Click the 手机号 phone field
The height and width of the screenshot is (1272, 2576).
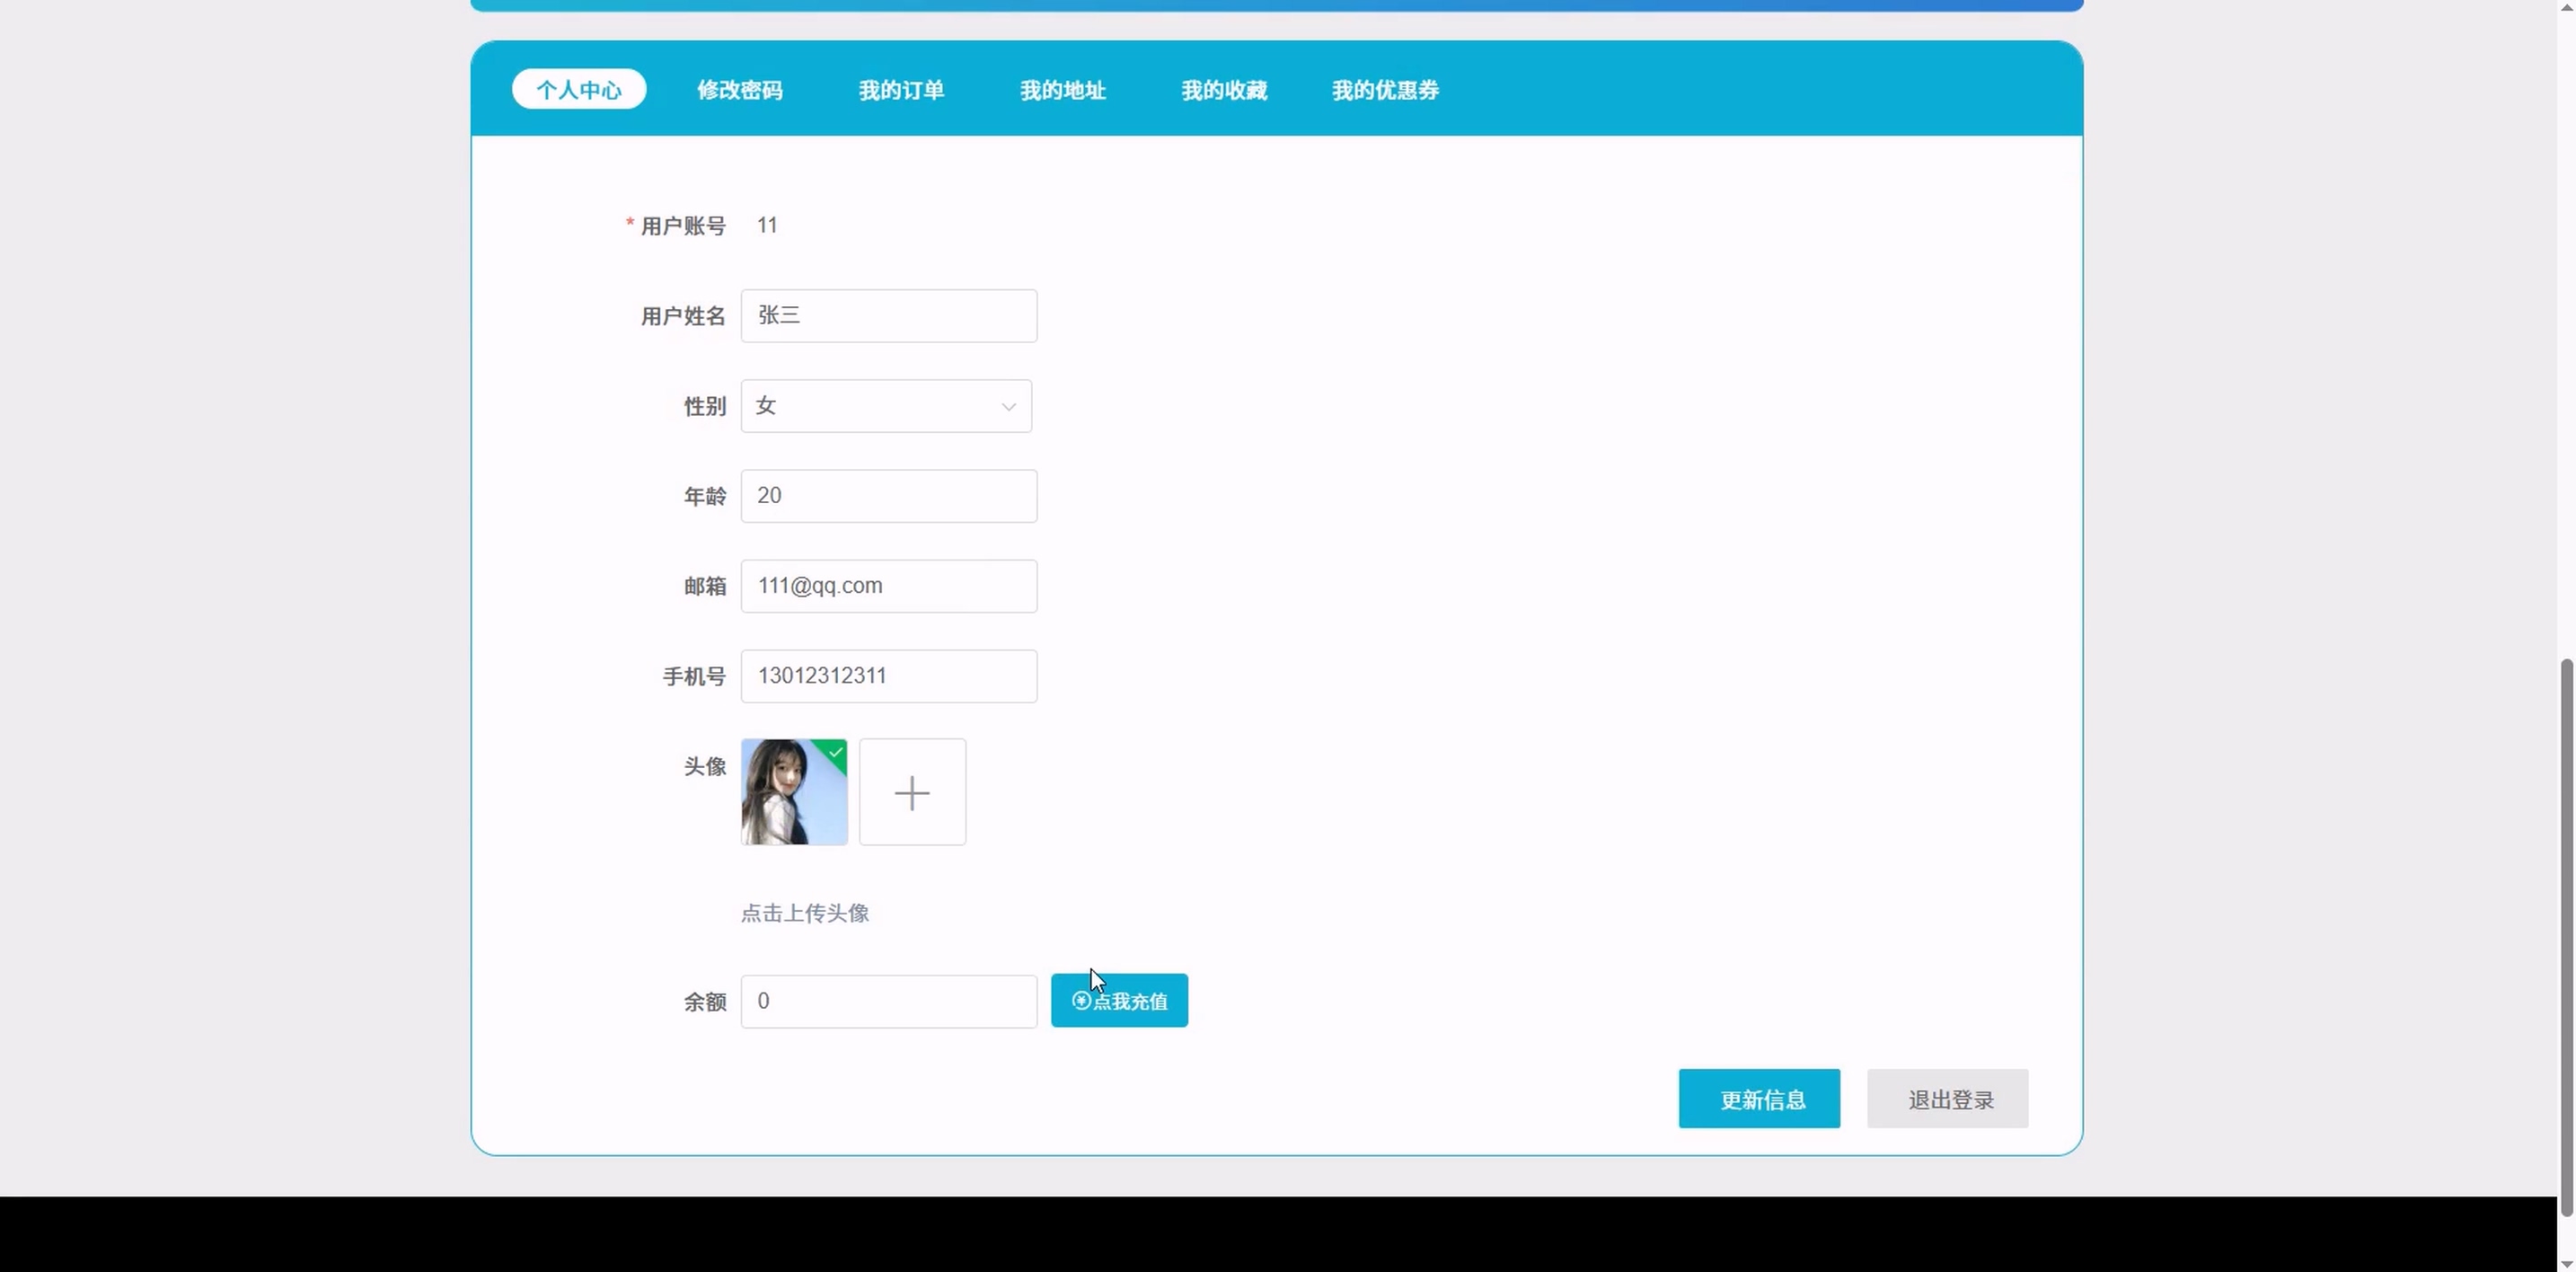(x=888, y=676)
